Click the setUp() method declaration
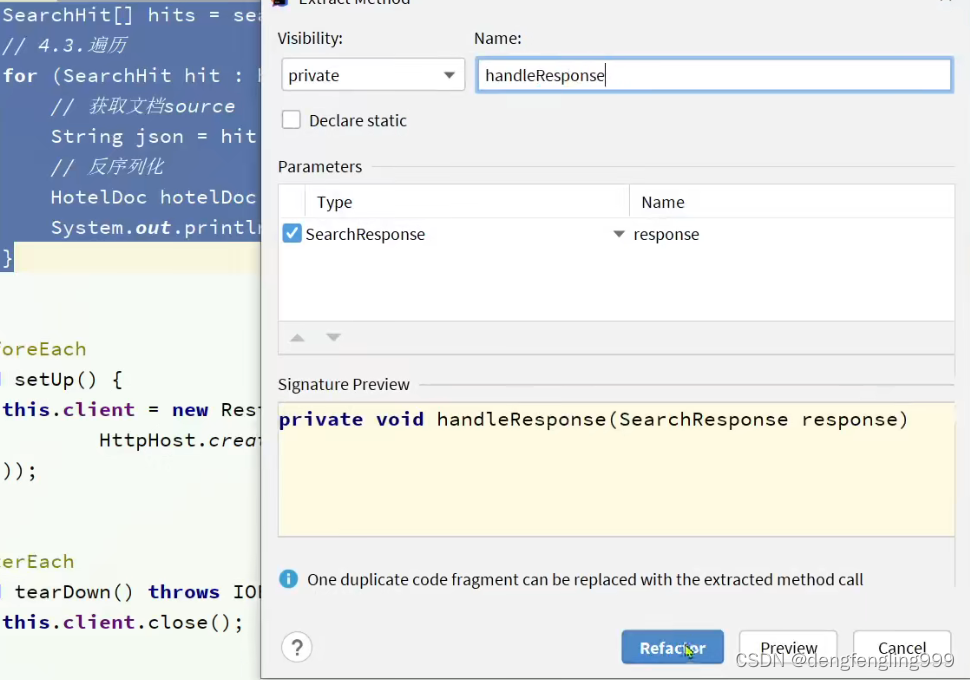This screenshot has width=970, height=680. coord(68,380)
